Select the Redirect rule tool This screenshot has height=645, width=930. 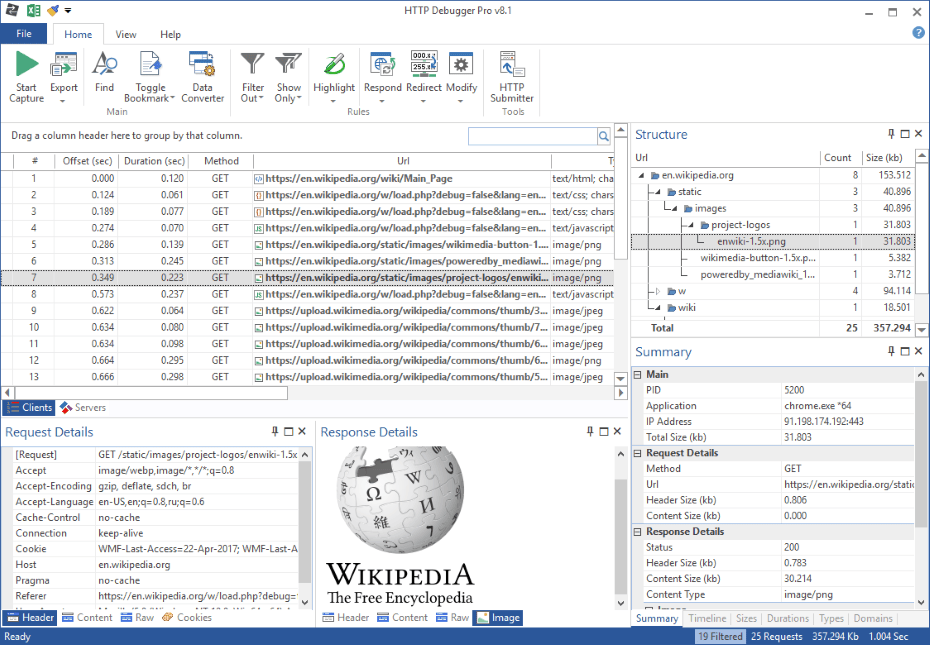coord(422,75)
